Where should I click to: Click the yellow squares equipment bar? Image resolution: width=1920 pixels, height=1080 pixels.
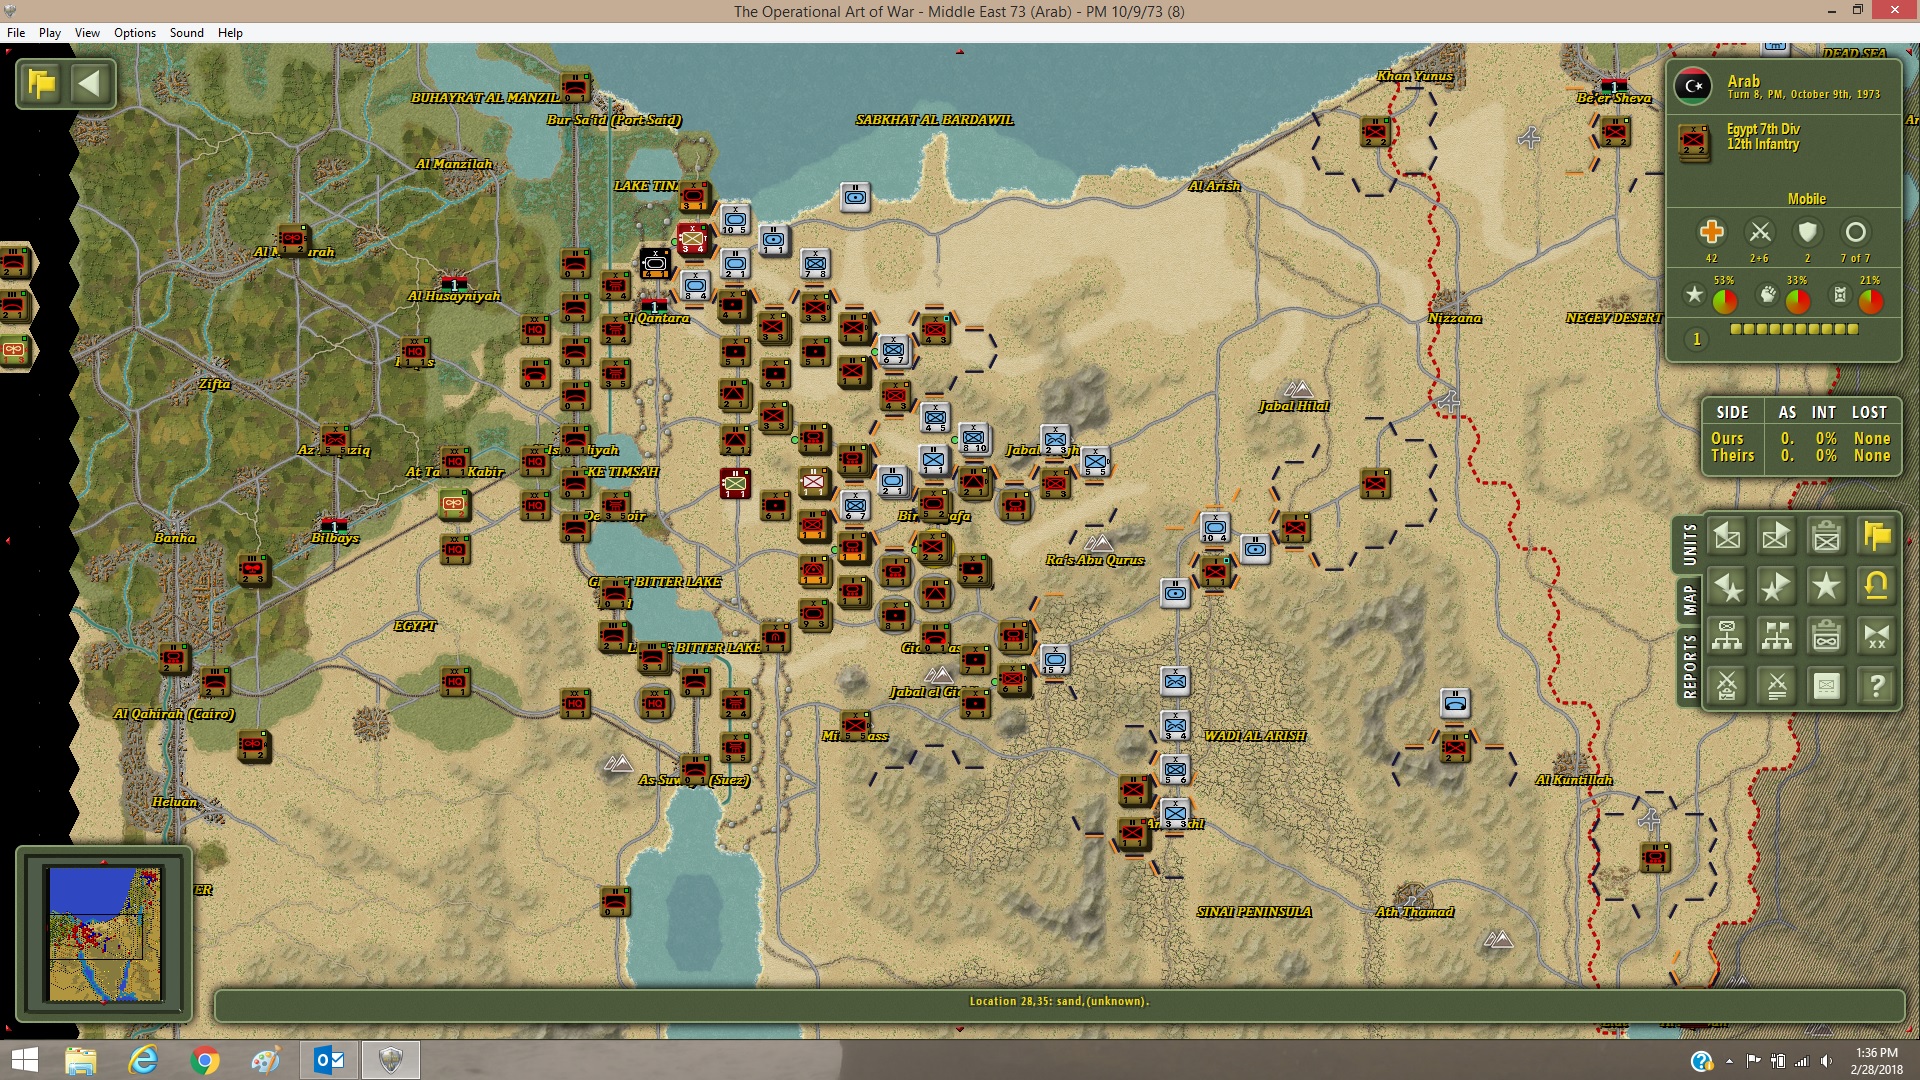(x=1794, y=329)
